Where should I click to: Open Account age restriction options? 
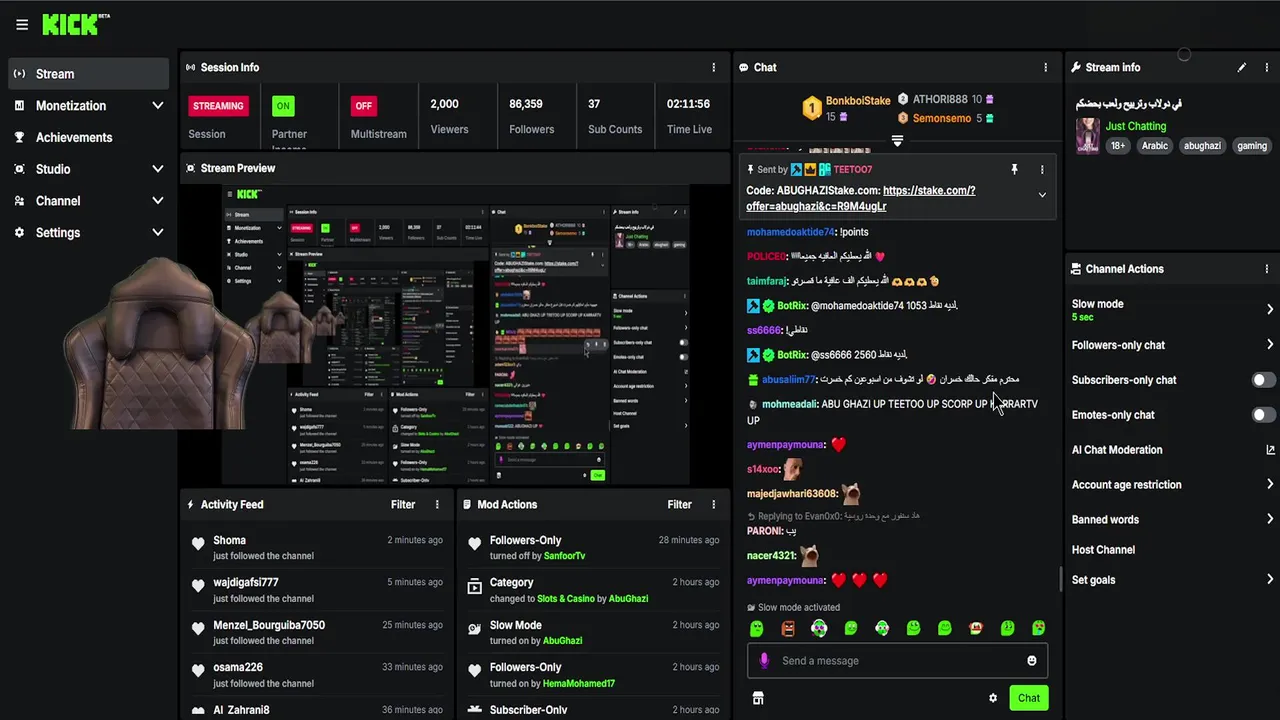click(1270, 485)
